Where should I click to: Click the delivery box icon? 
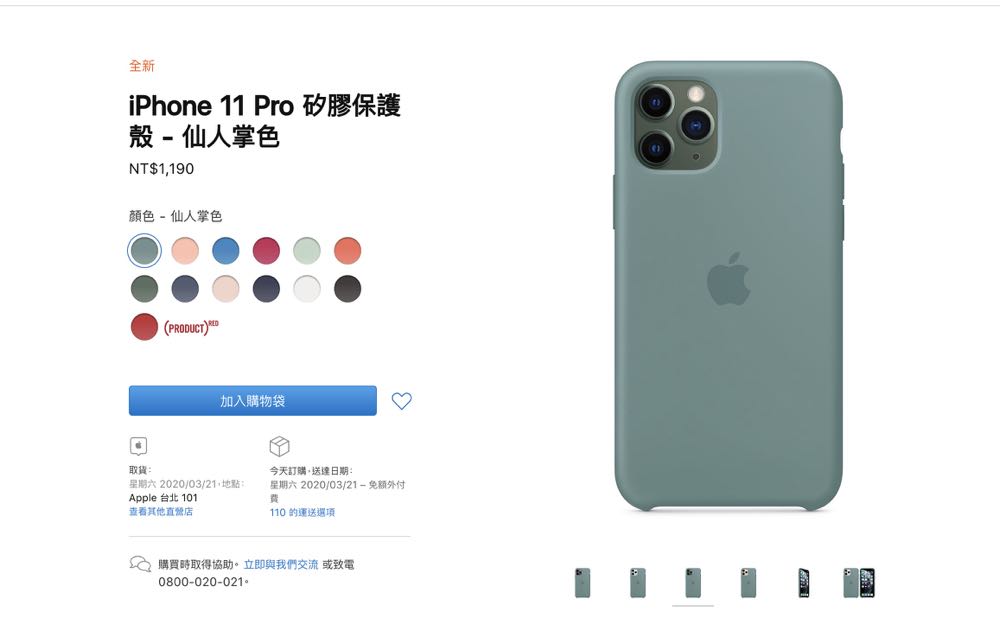click(x=279, y=446)
